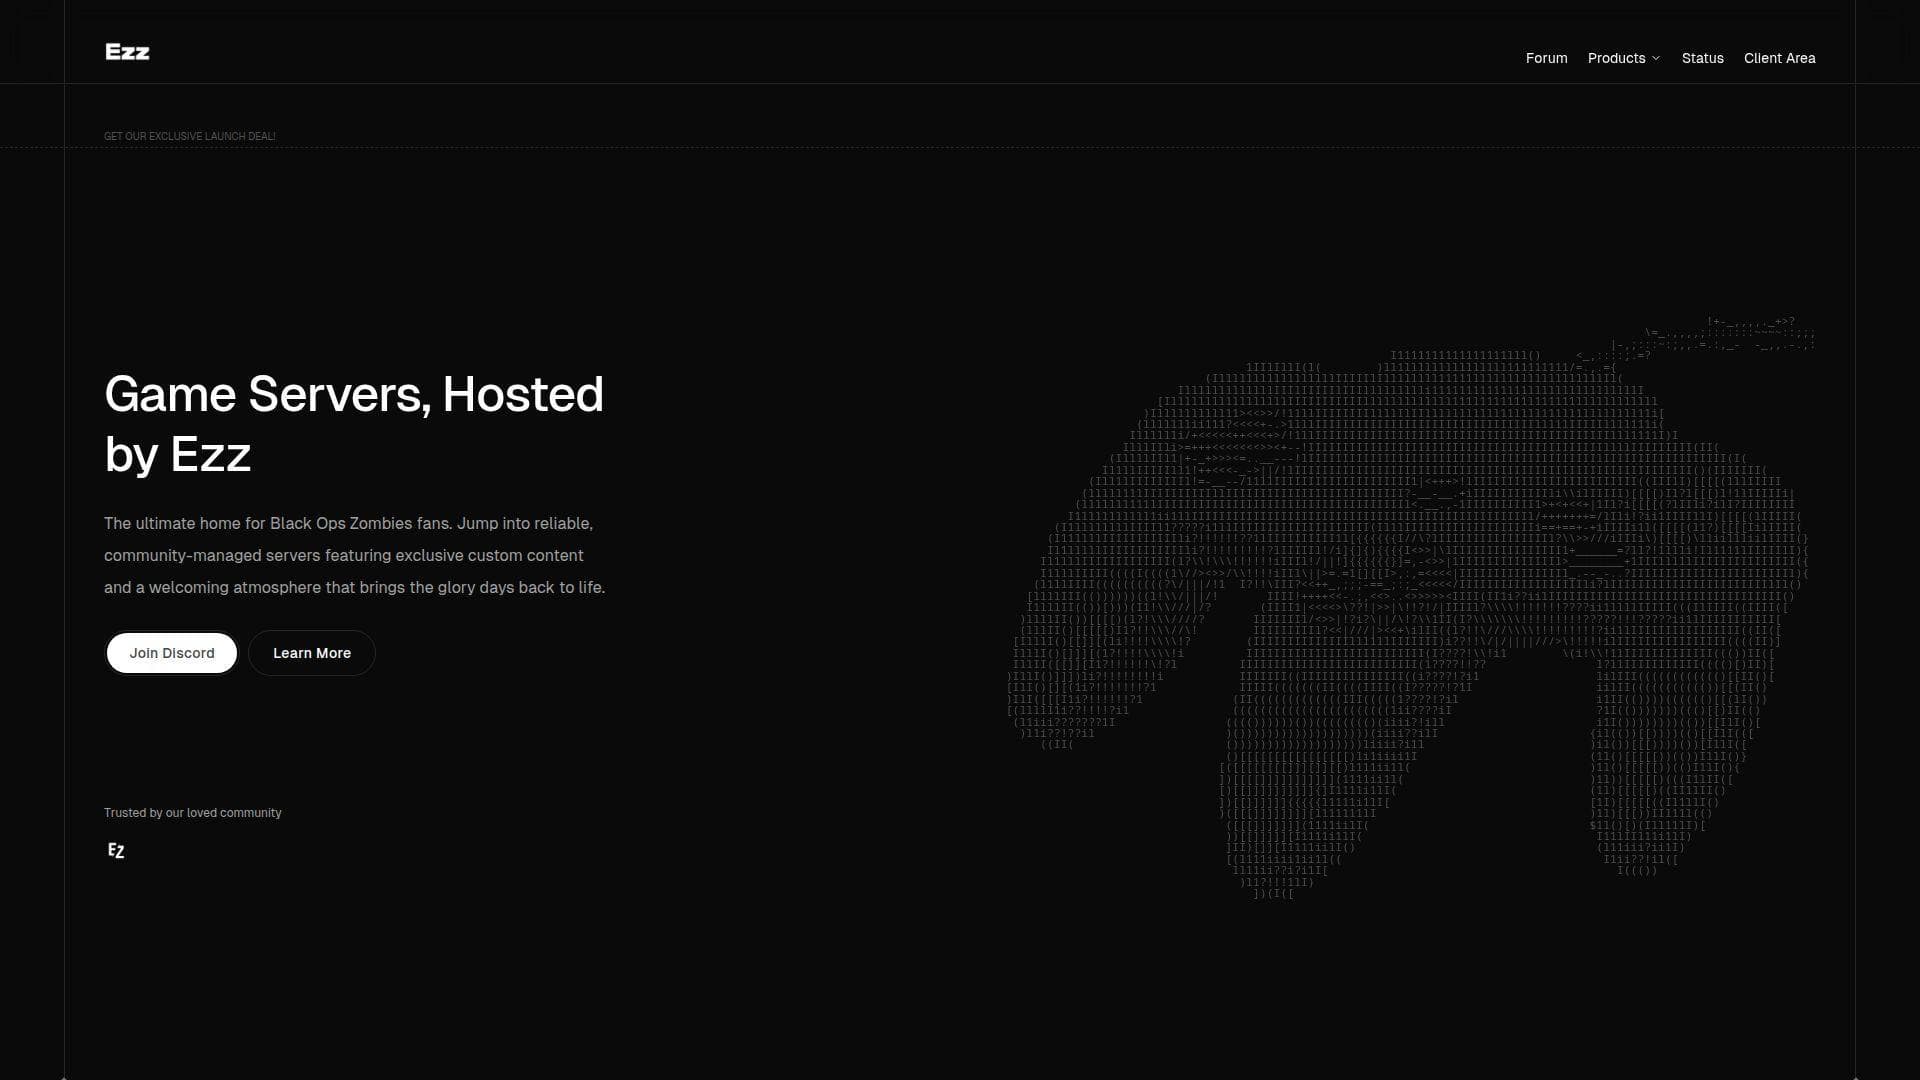The height and width of the screenshot is (1080, 1920).
Task: Open the Forum page
Action: tap(1546, 58)
